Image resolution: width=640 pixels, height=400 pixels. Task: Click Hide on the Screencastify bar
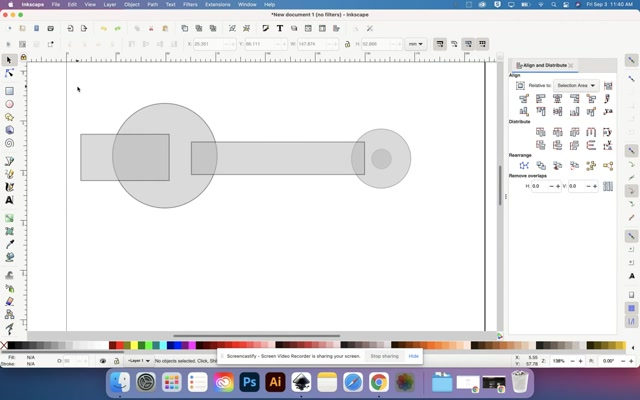413,356
